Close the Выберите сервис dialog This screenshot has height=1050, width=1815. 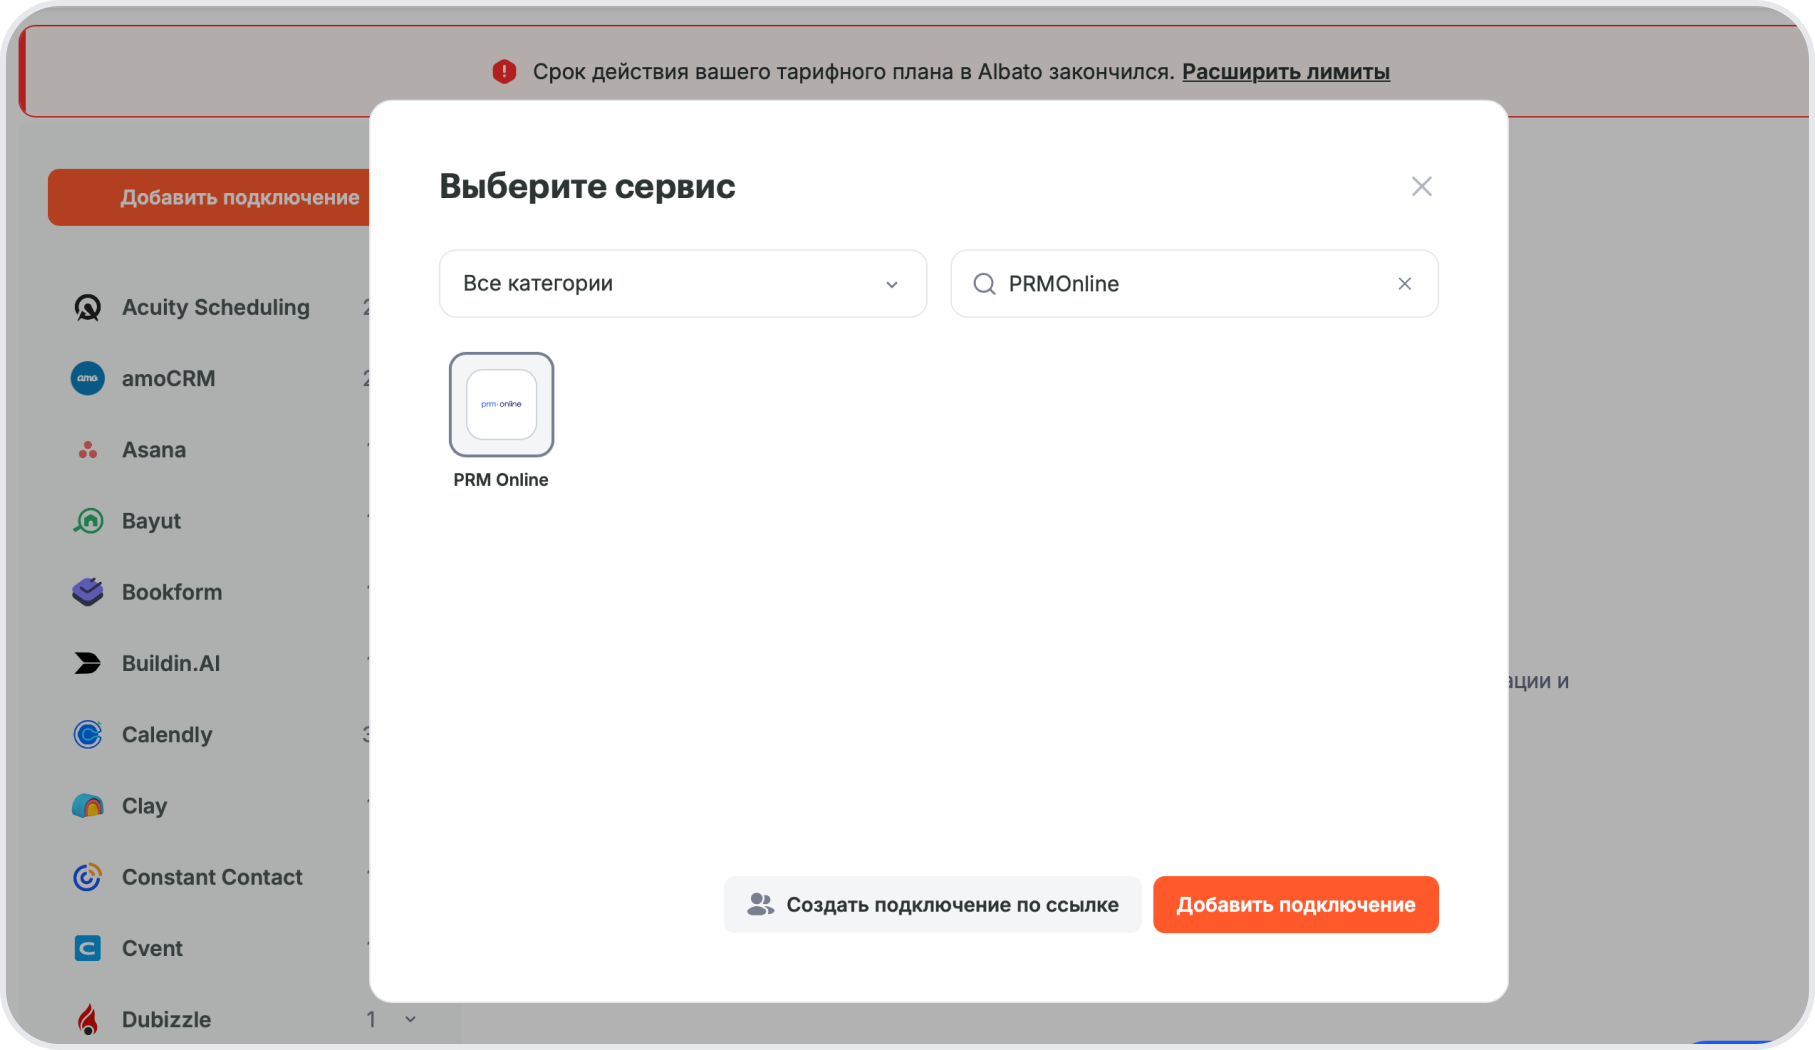pyautogui.click(x=1421, y=187)
